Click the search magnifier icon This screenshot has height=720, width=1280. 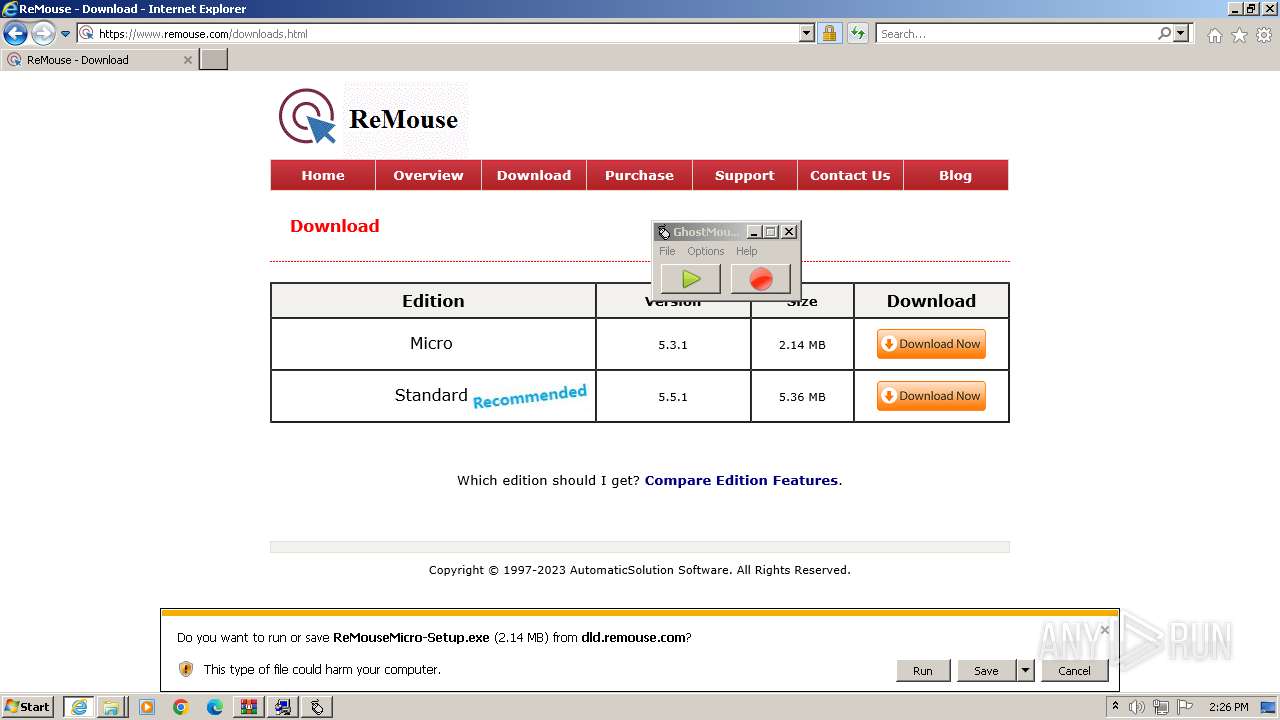pos(1164,33)
